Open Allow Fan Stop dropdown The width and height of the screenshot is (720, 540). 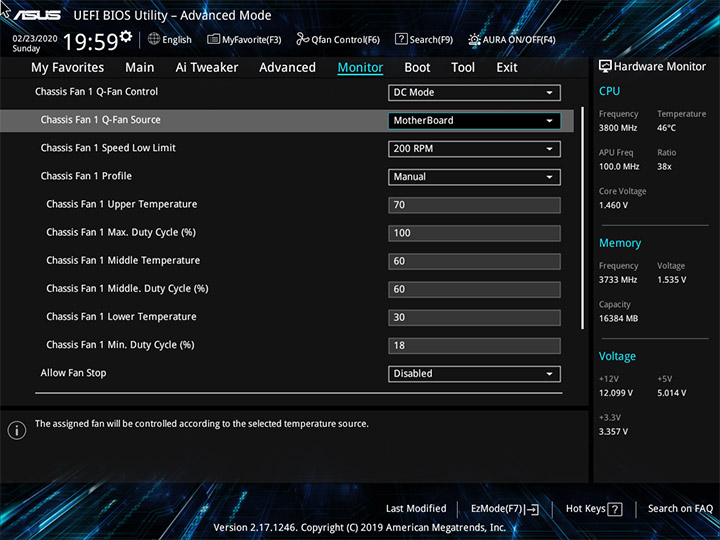[x=474, y=374]
